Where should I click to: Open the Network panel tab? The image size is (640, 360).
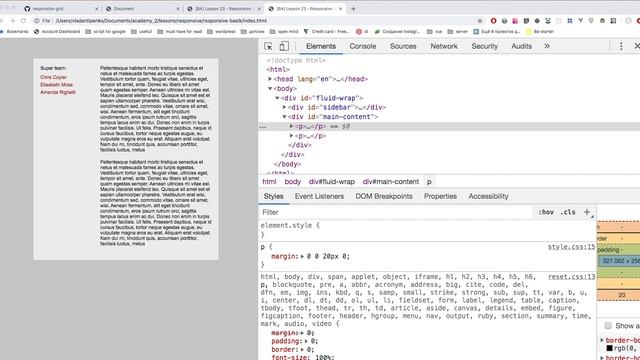[444, 46]
